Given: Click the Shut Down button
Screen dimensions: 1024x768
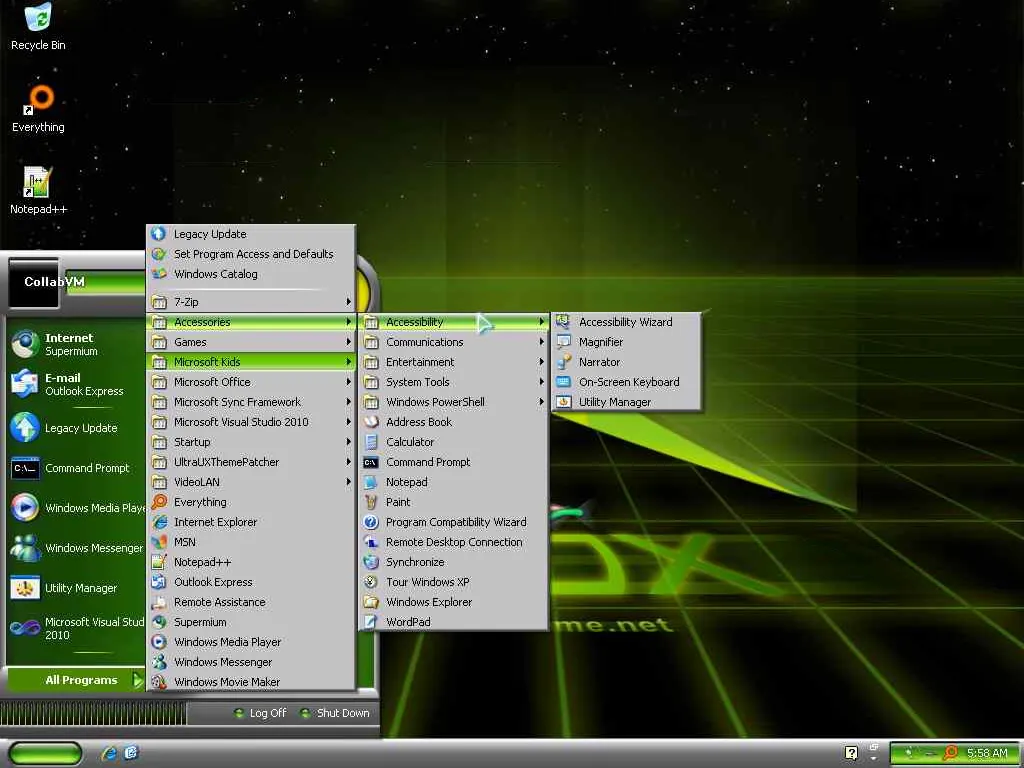Looking at the screenshot, I should tap(334, 713).
